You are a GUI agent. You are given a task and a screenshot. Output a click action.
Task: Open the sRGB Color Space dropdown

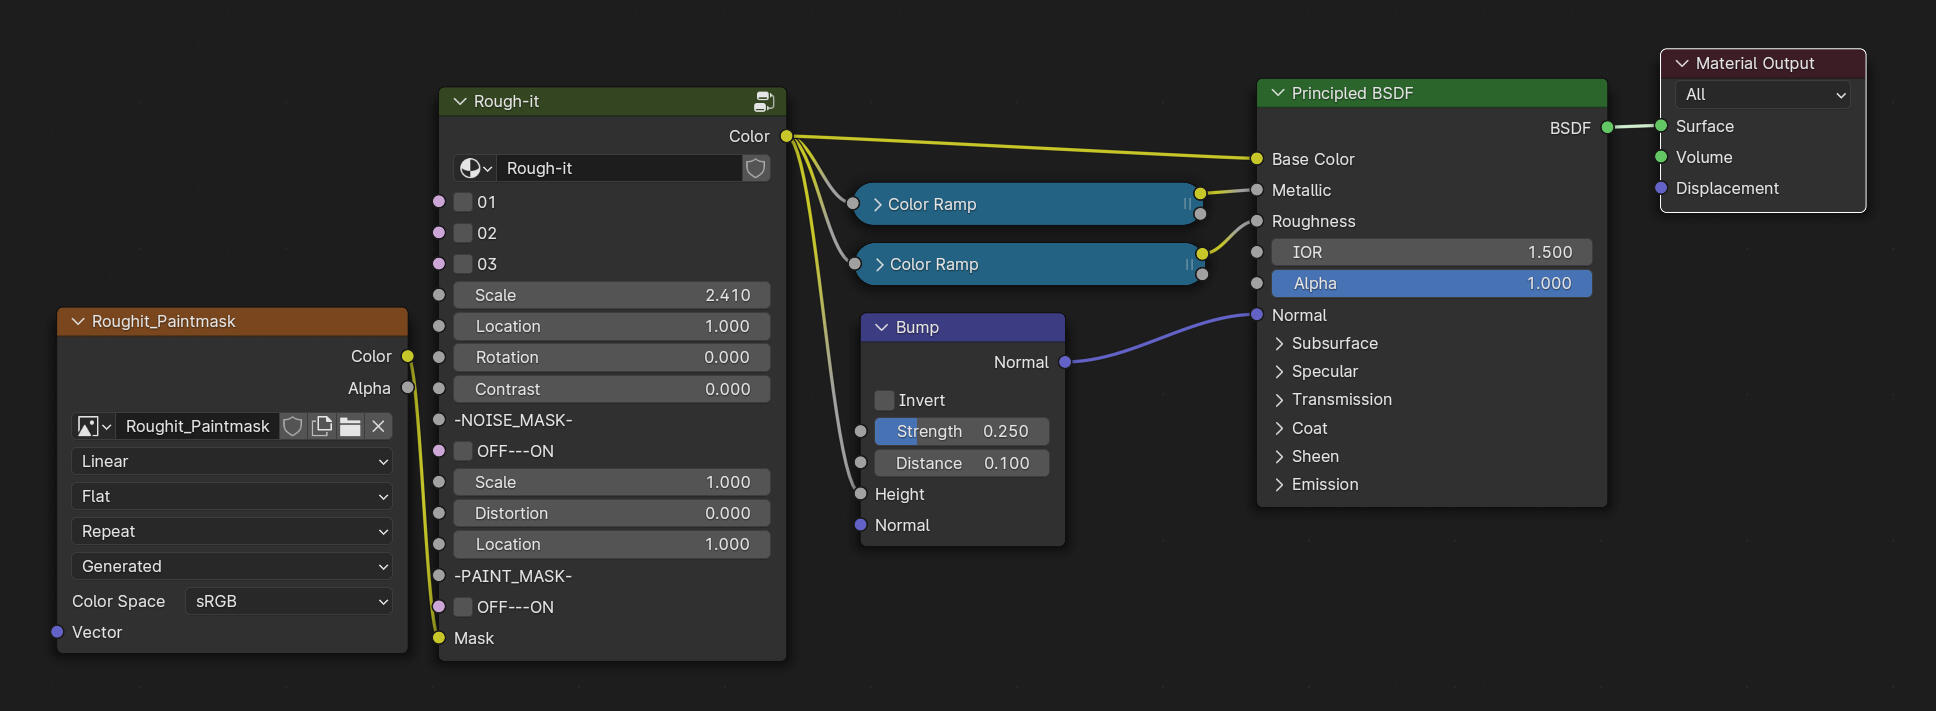[x=288, y=601]
